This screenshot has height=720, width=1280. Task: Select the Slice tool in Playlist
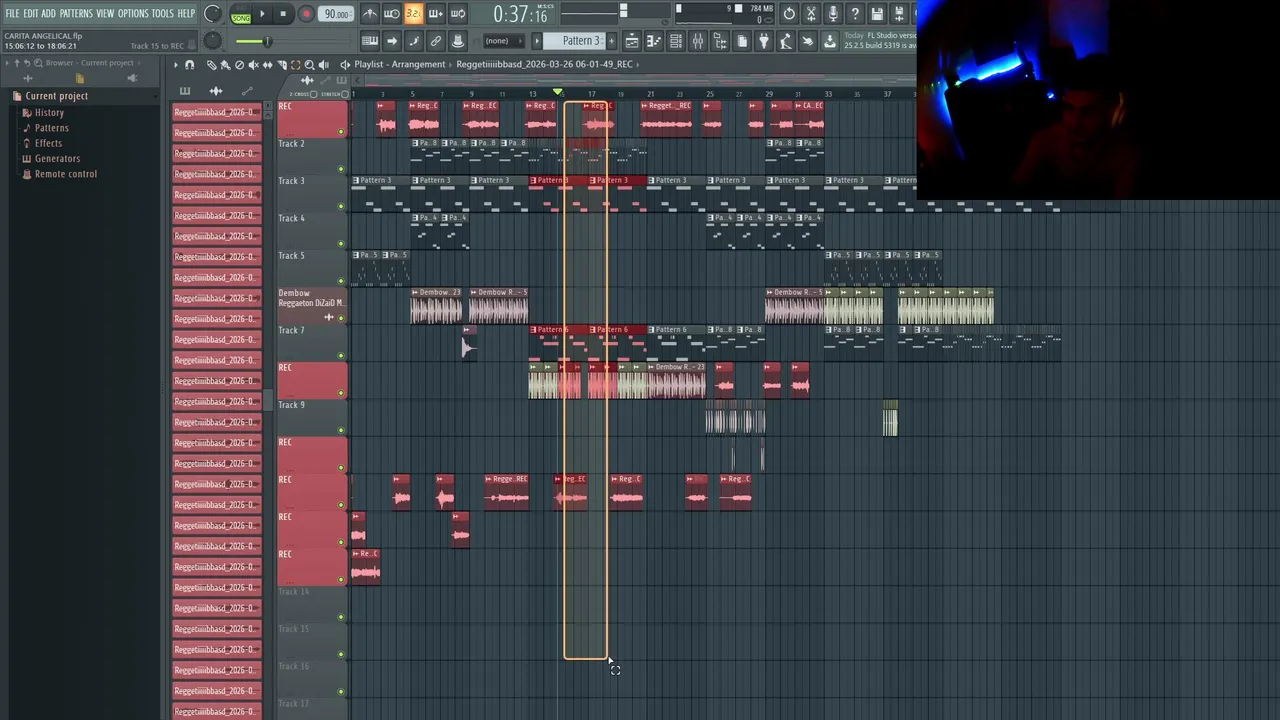tap(282, 64)
